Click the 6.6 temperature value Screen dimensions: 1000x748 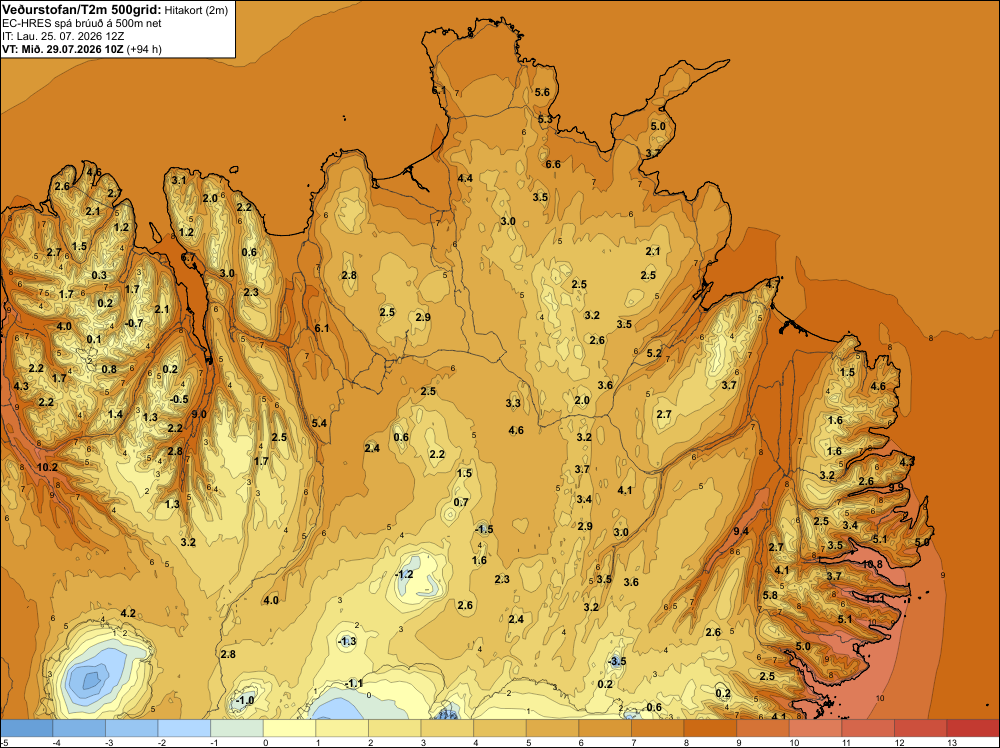click(x=553, y=164)
